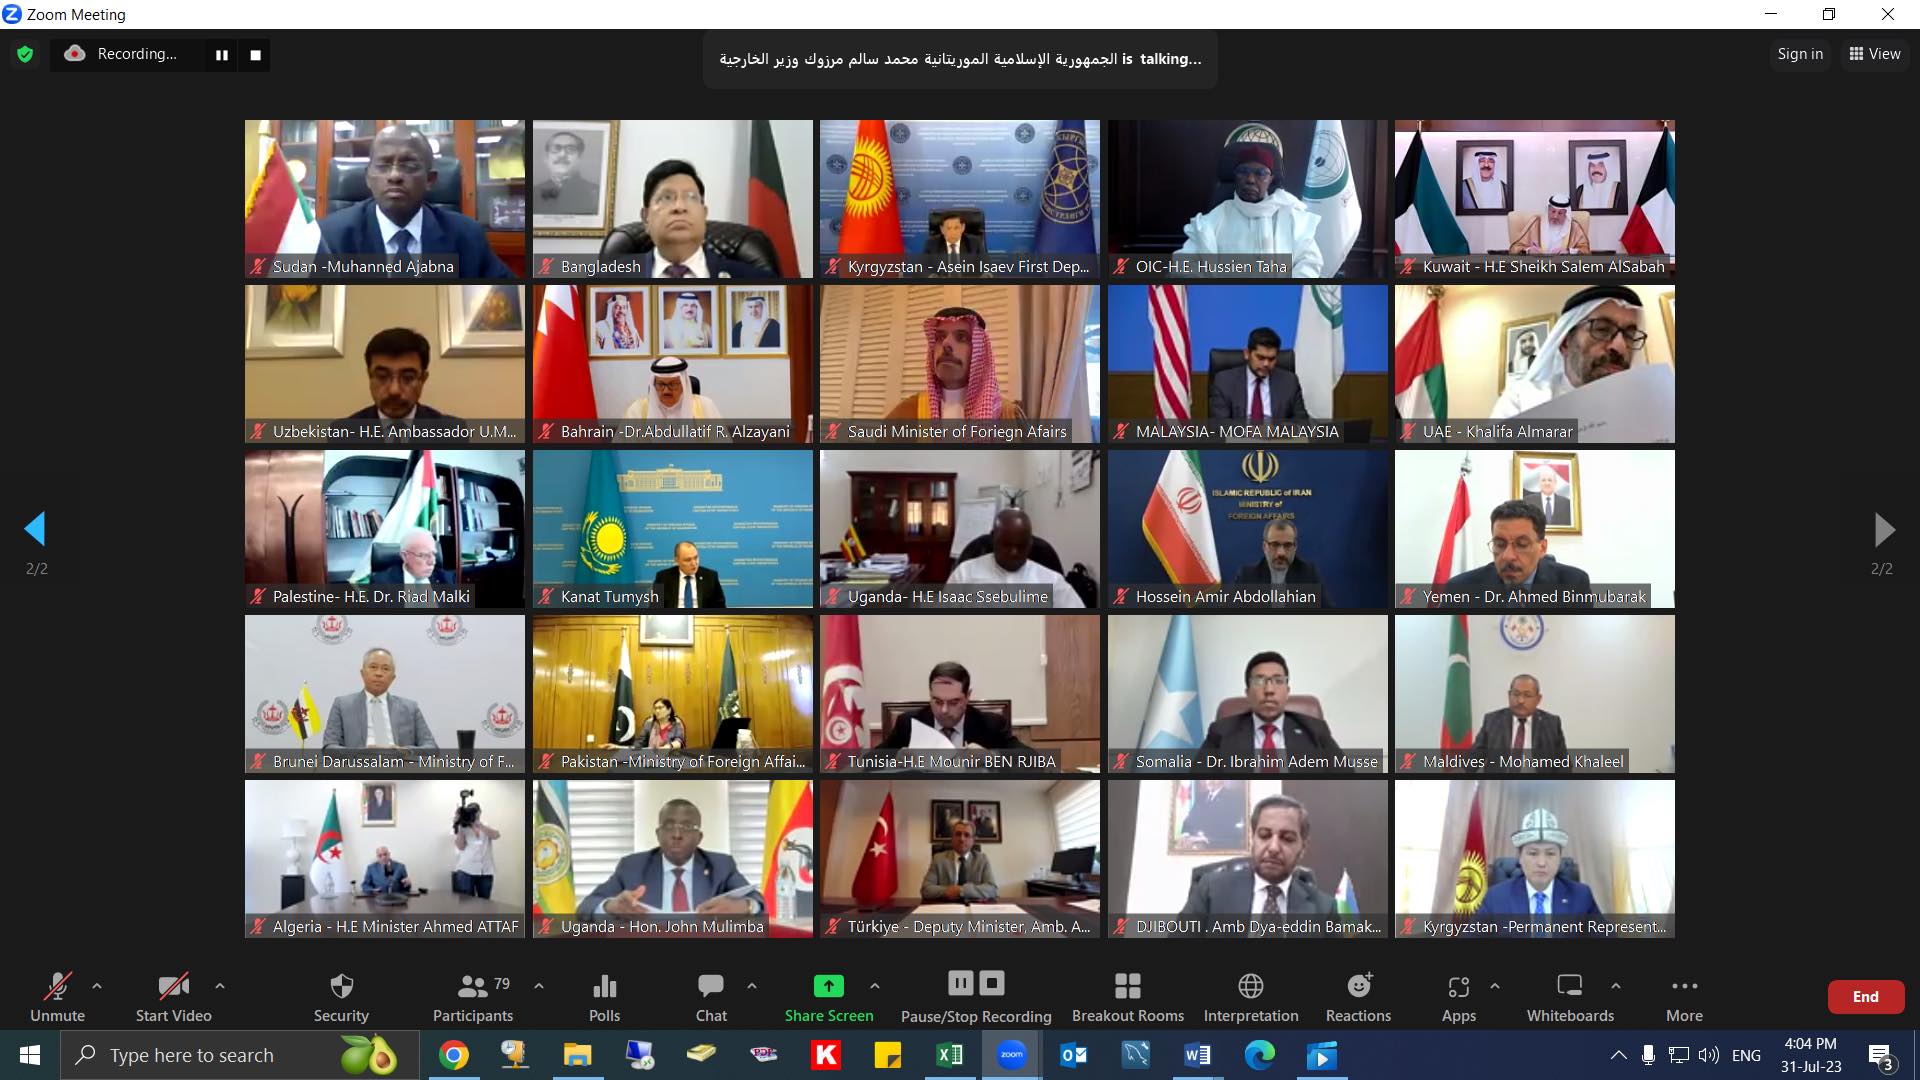Open the Reactions panel

[1358, 995]
